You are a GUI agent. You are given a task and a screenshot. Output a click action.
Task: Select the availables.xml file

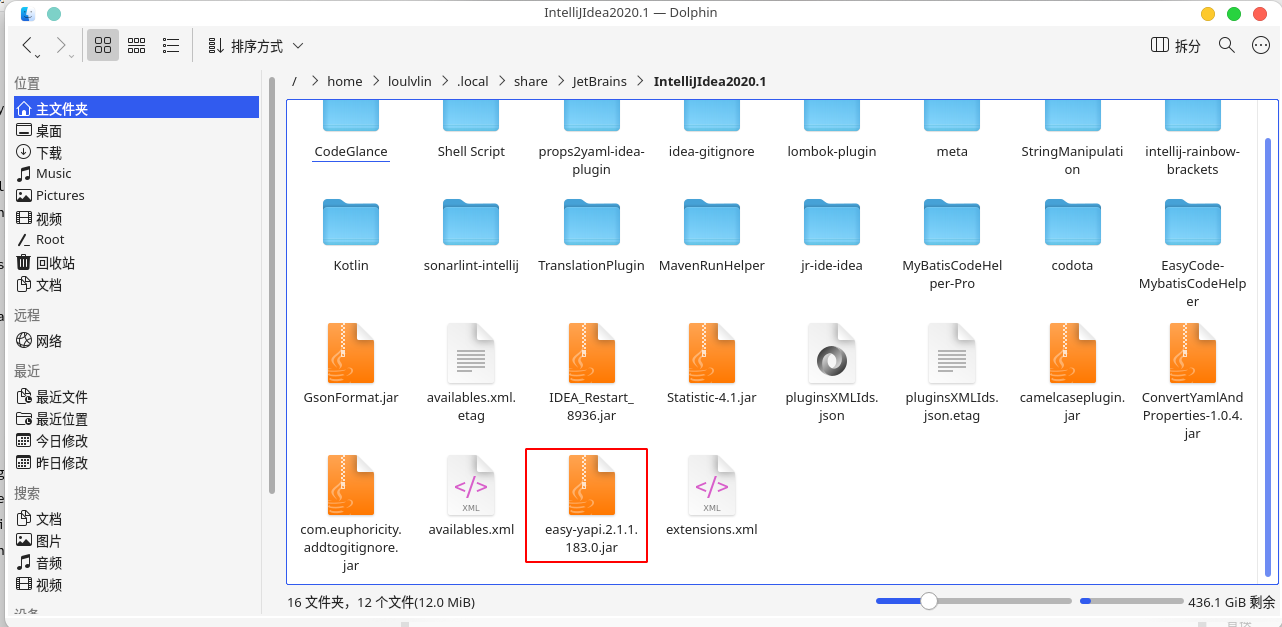coord(471,497)
